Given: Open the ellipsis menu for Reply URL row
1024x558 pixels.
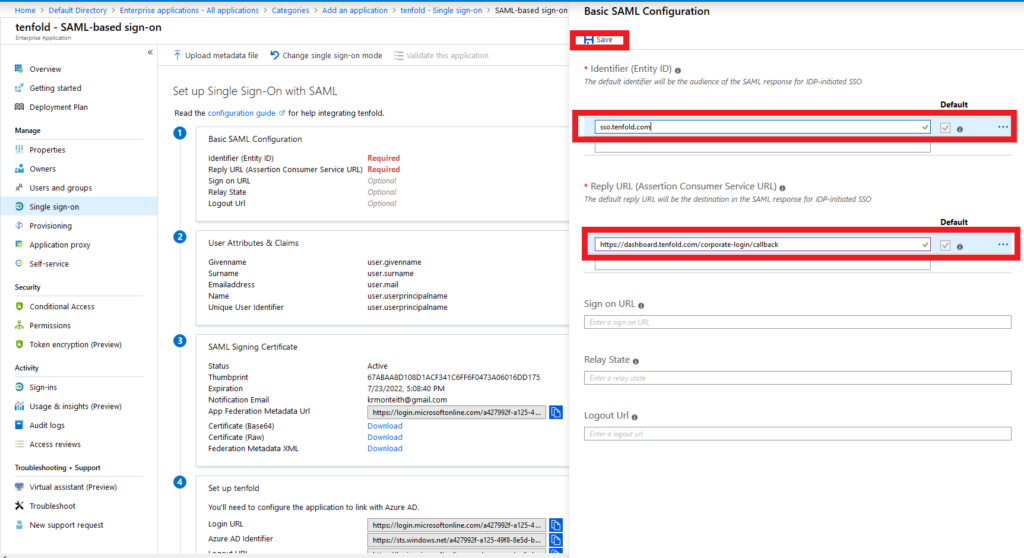Looking at the screenshot, I should [x=1003, y=244].
